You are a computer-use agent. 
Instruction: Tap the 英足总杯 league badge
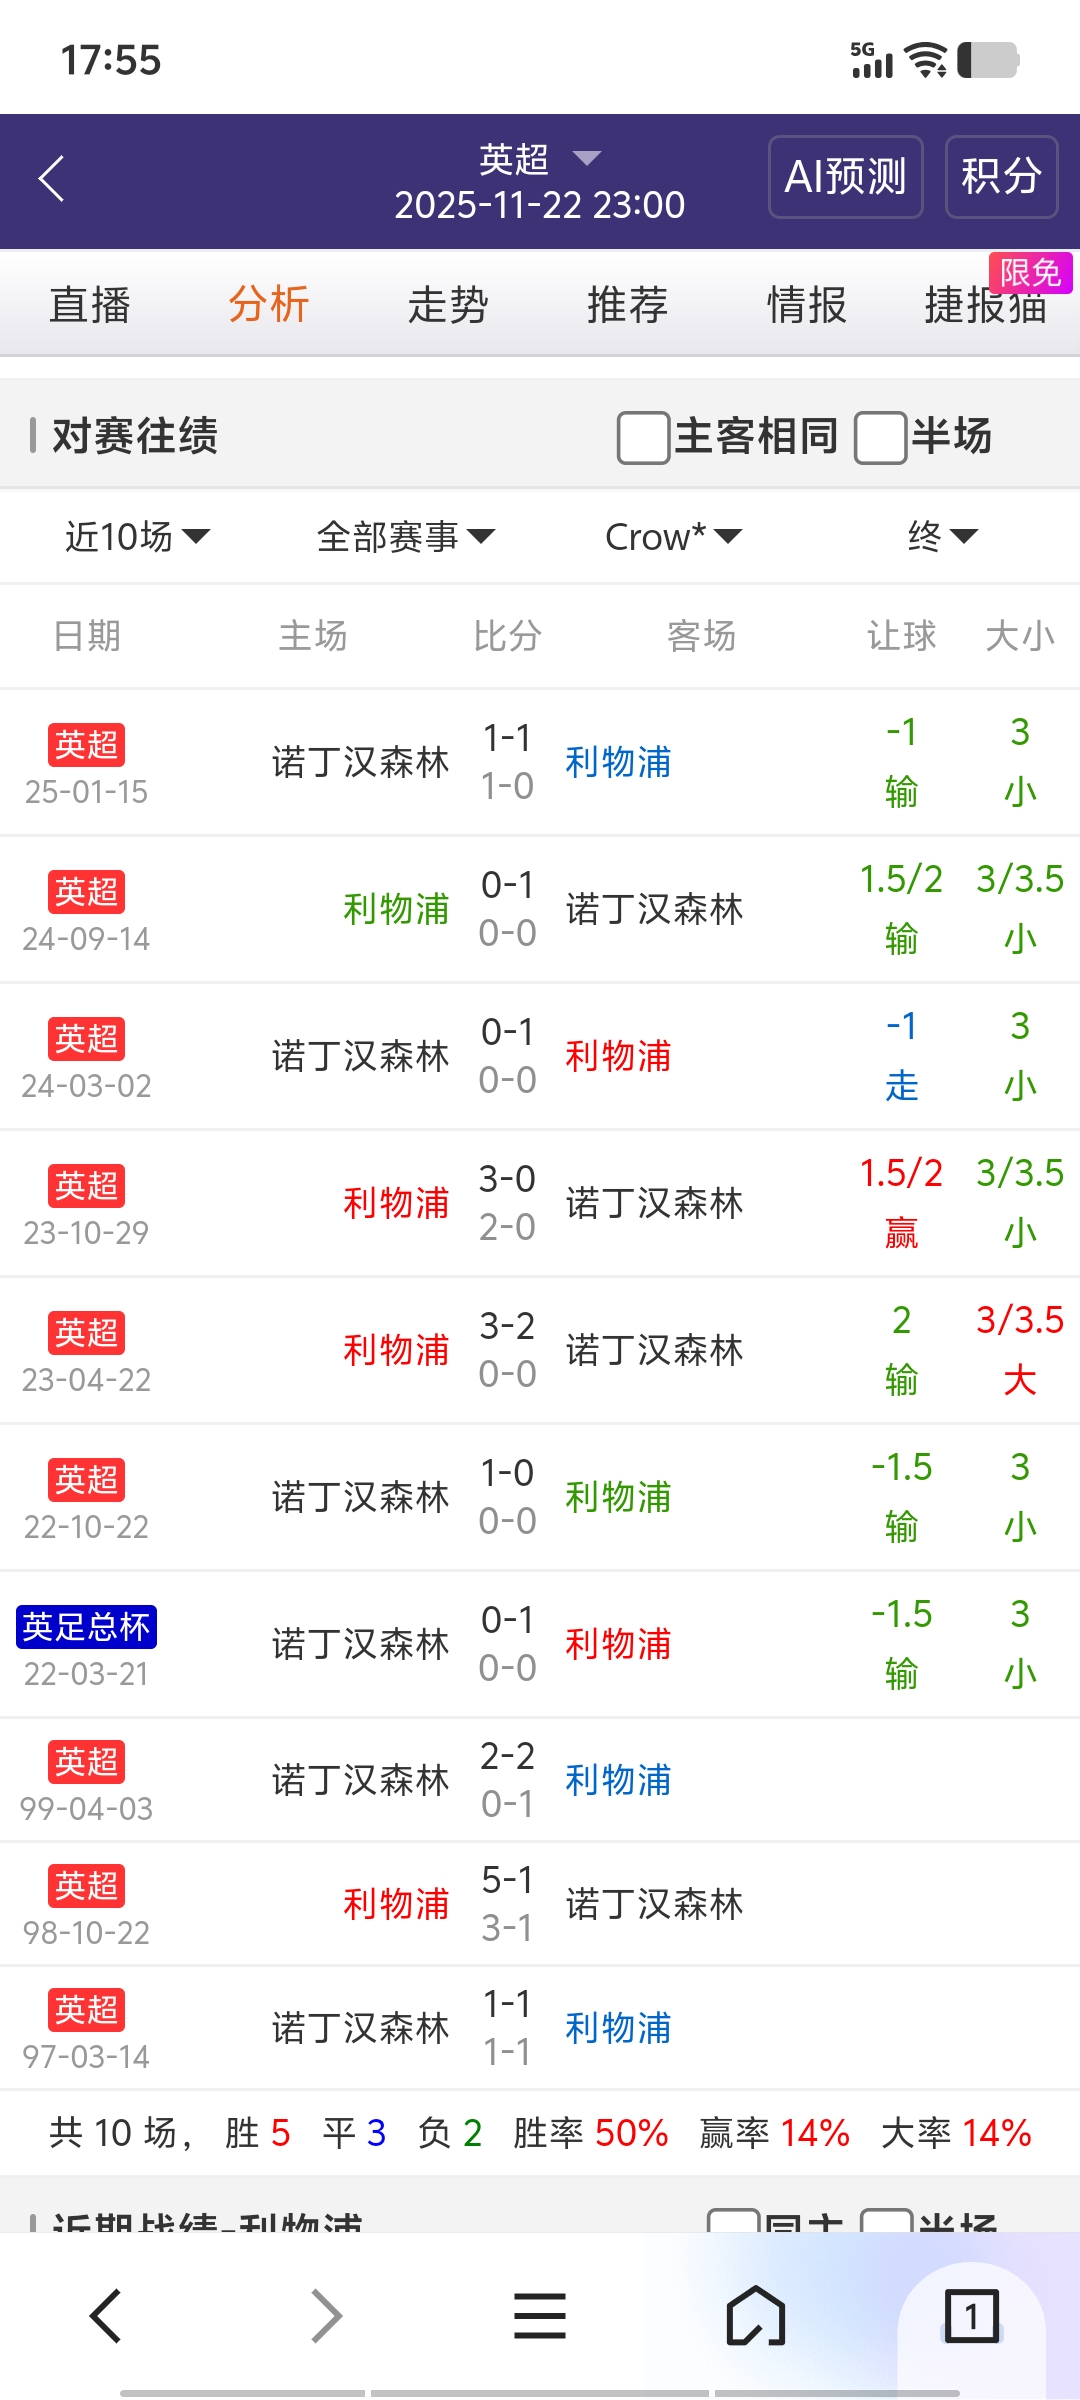coord(86,1627)
